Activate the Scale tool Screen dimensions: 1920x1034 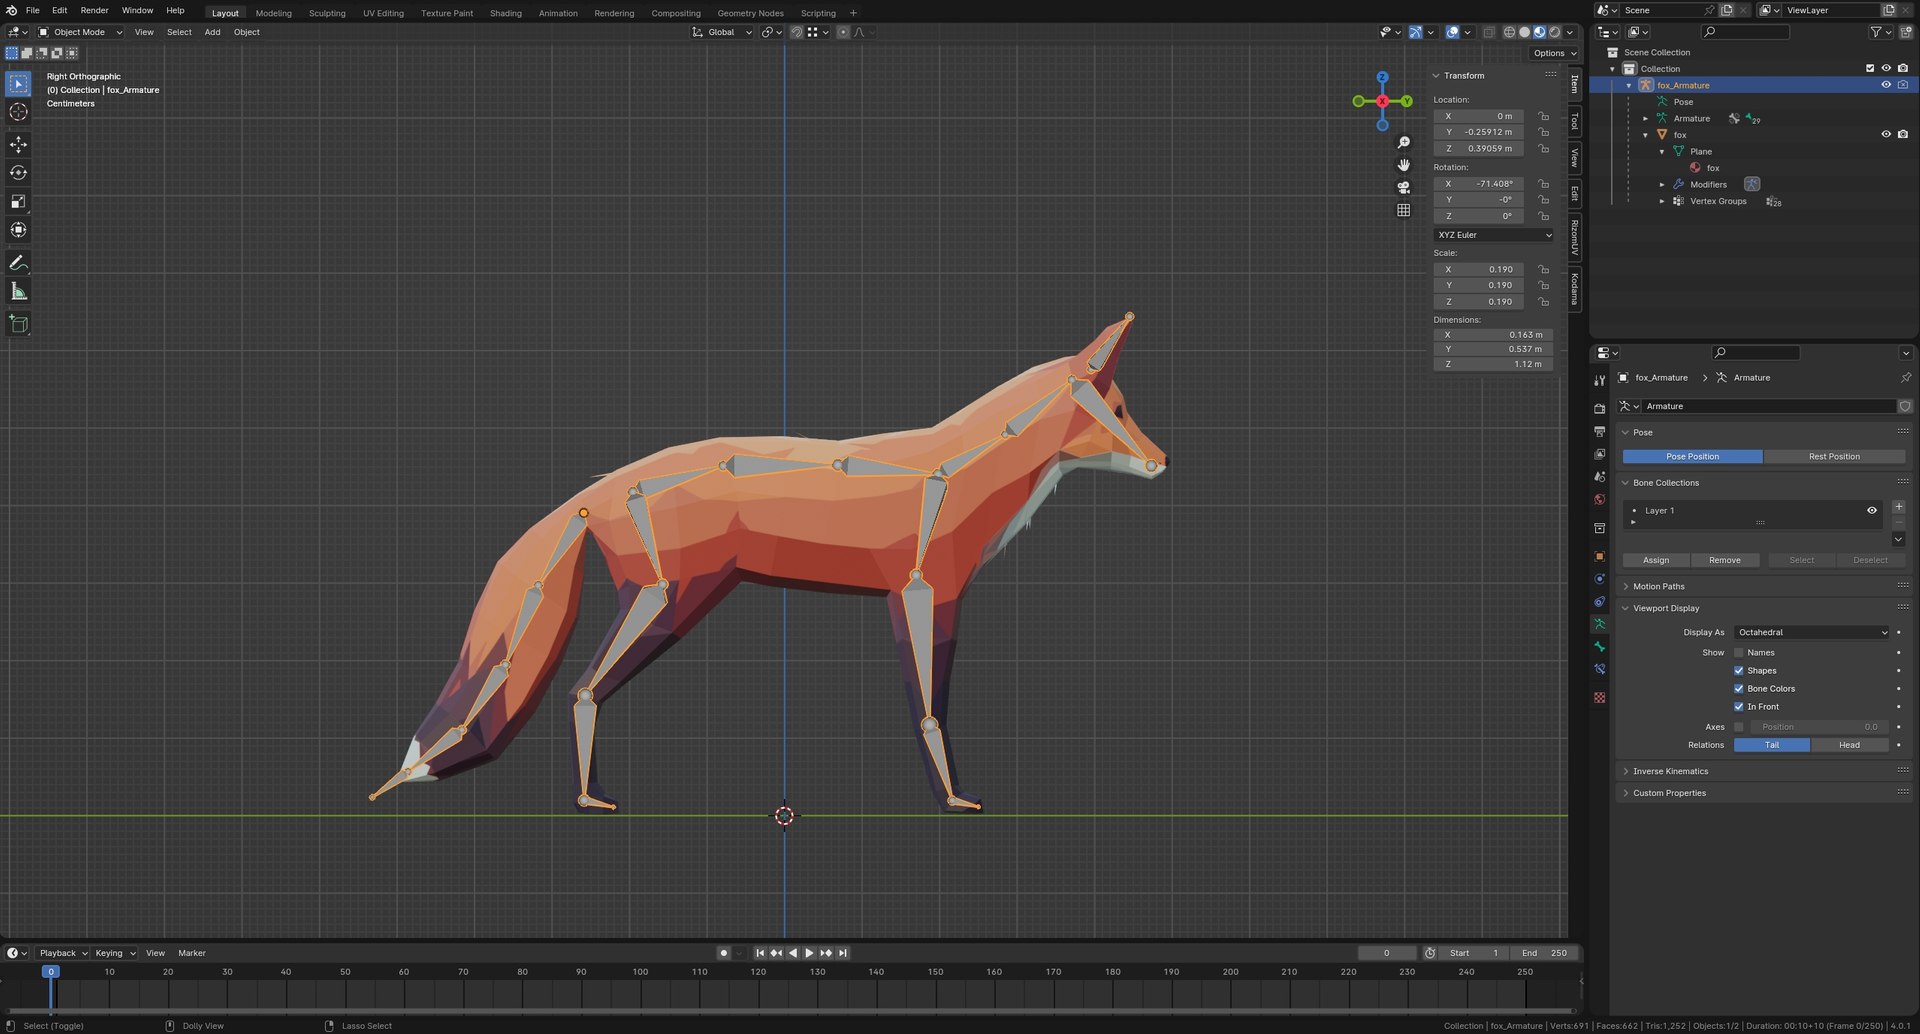click(18, 201)
